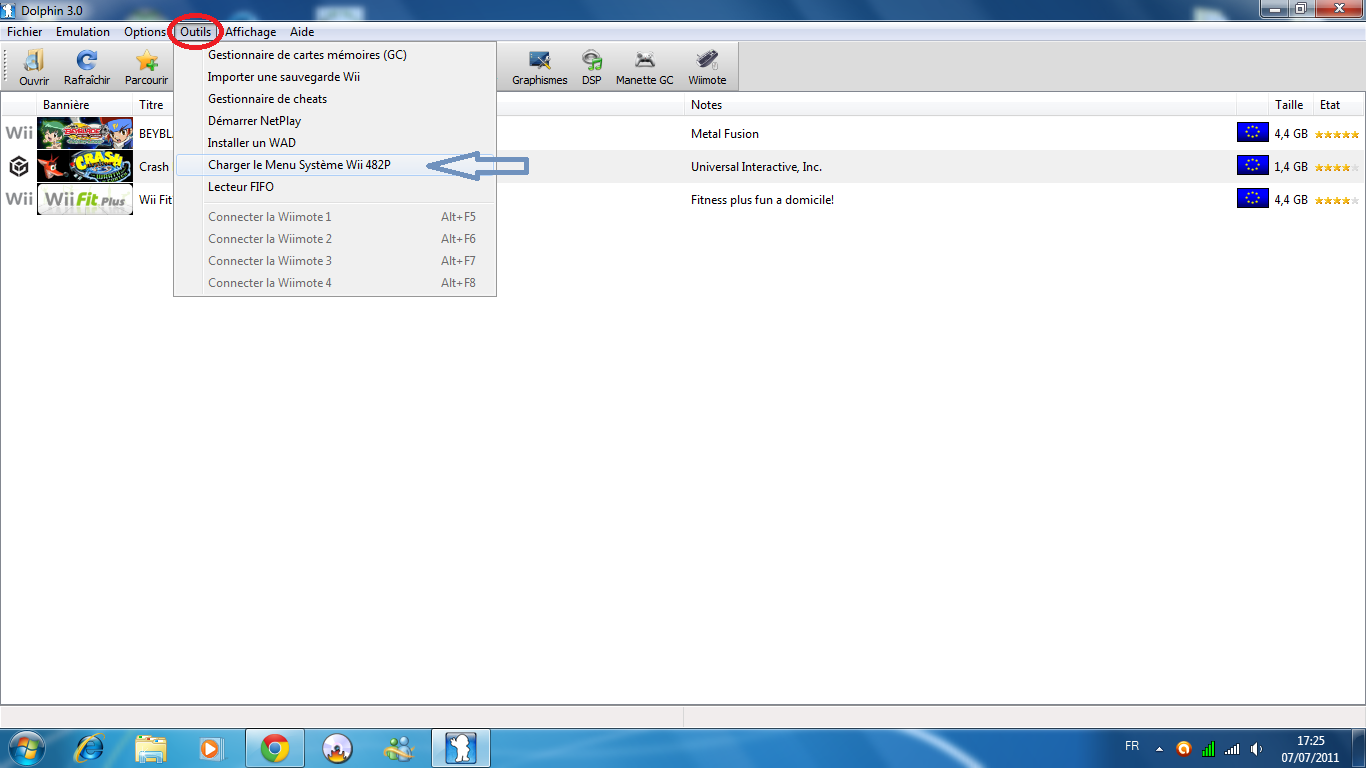
Task: Click the European flag in Universal Interactive row
Action: [1252, 166]
